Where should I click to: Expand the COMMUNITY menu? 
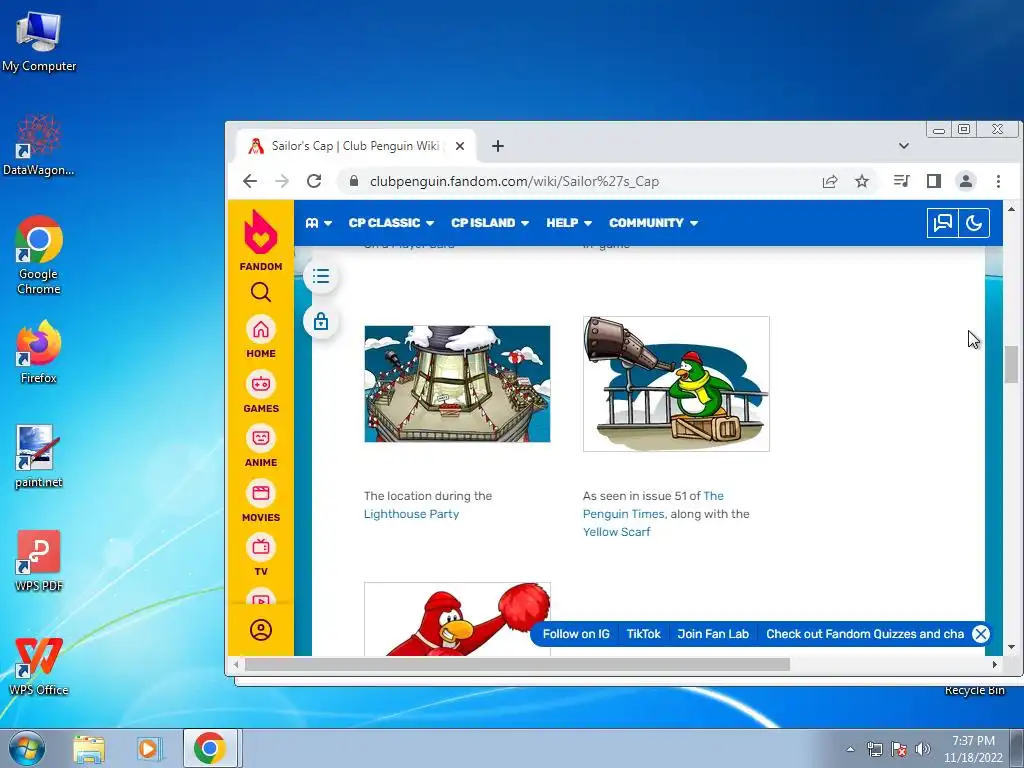point(654,223)
